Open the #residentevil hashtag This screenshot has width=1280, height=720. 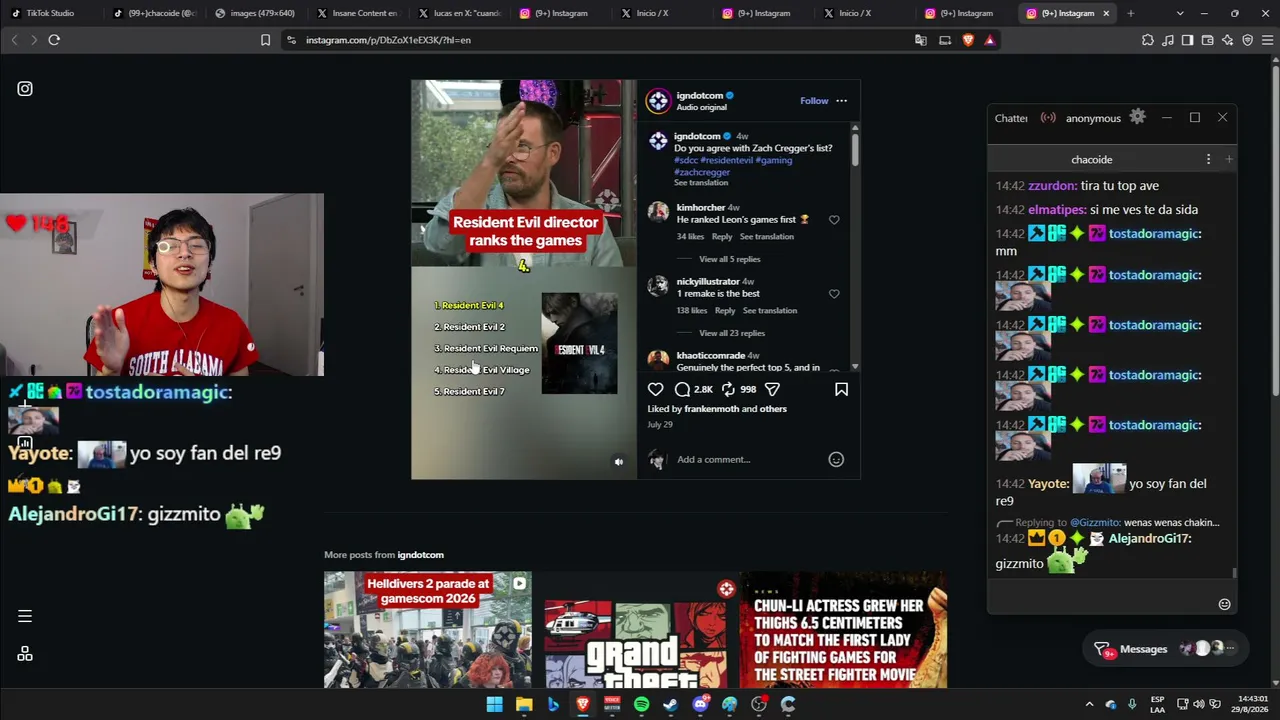(x=726, y=160)
